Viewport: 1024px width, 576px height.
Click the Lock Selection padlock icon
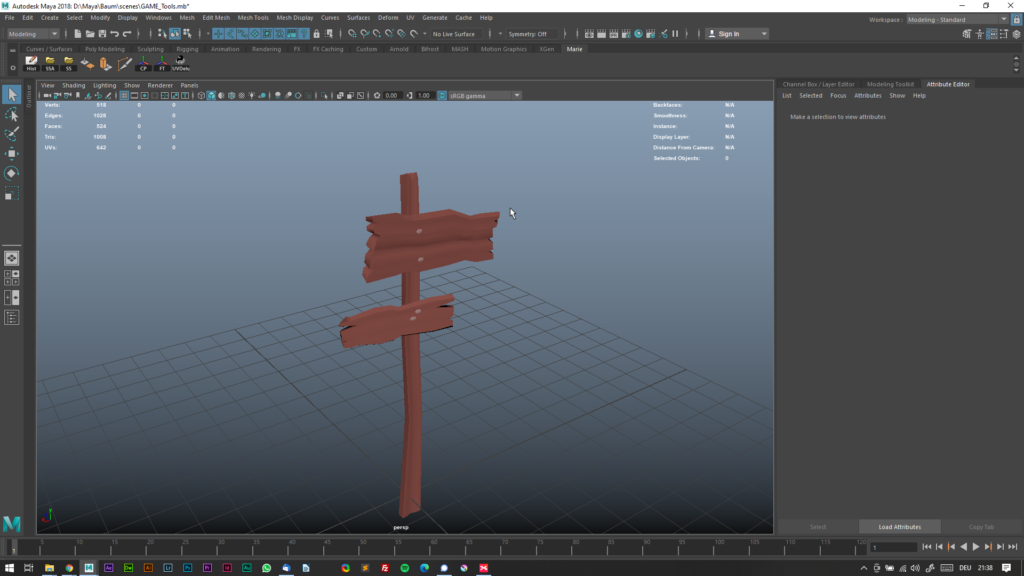317,33
